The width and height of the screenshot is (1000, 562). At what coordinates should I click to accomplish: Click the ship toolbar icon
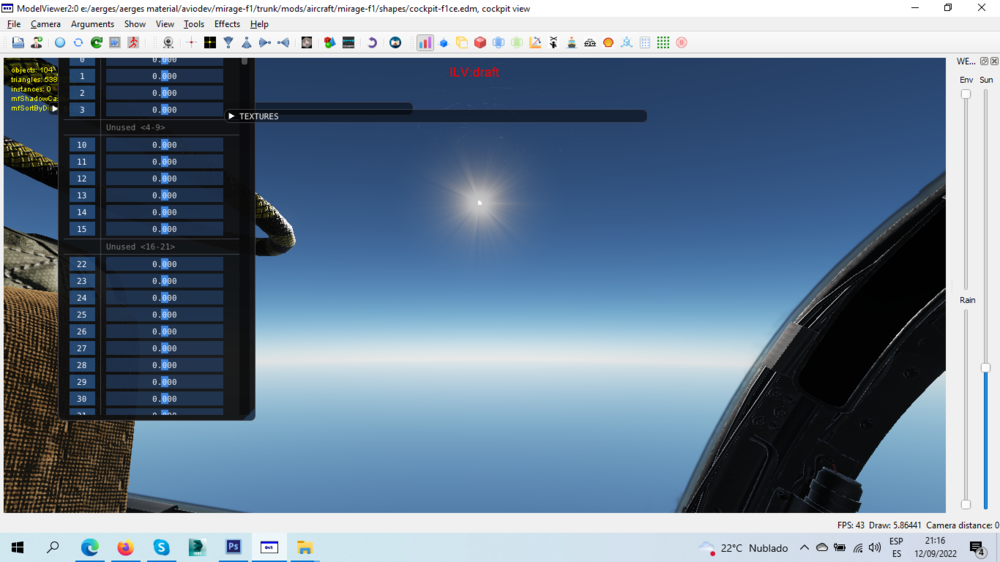coord(572,43)
